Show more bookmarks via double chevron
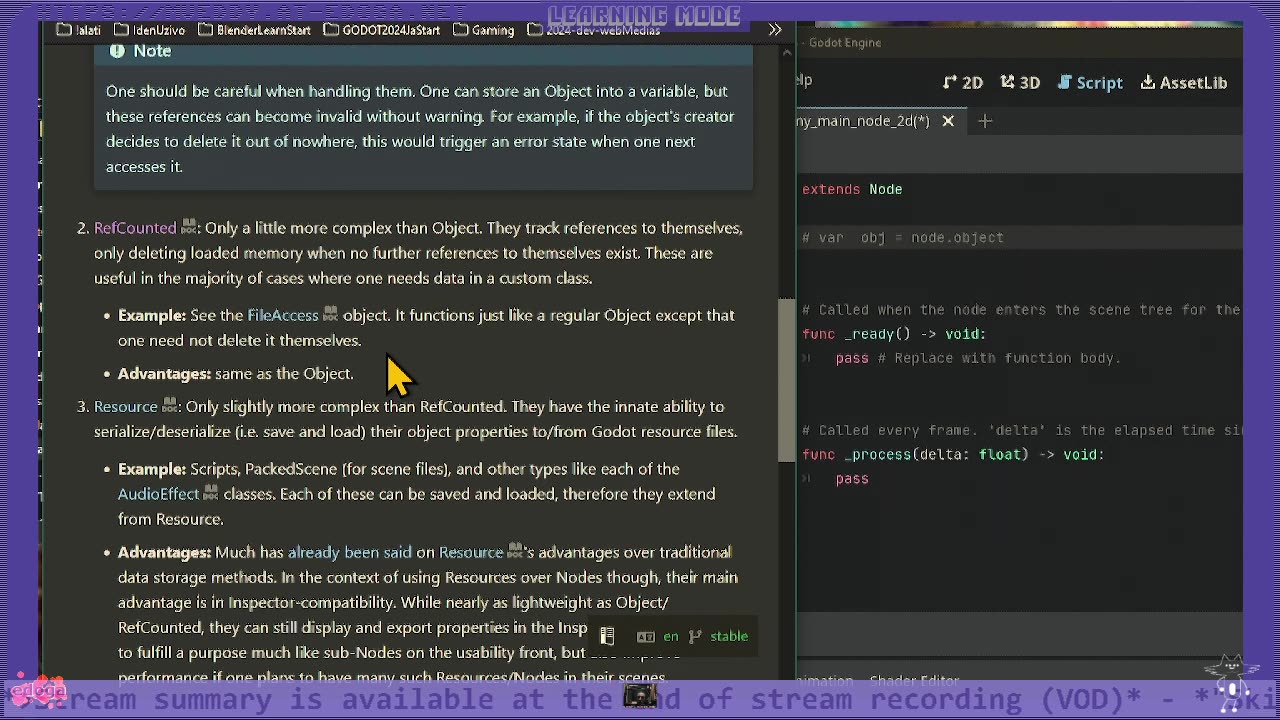The width and height of the screenshot is (1280, 720). (x=775, y=30)
